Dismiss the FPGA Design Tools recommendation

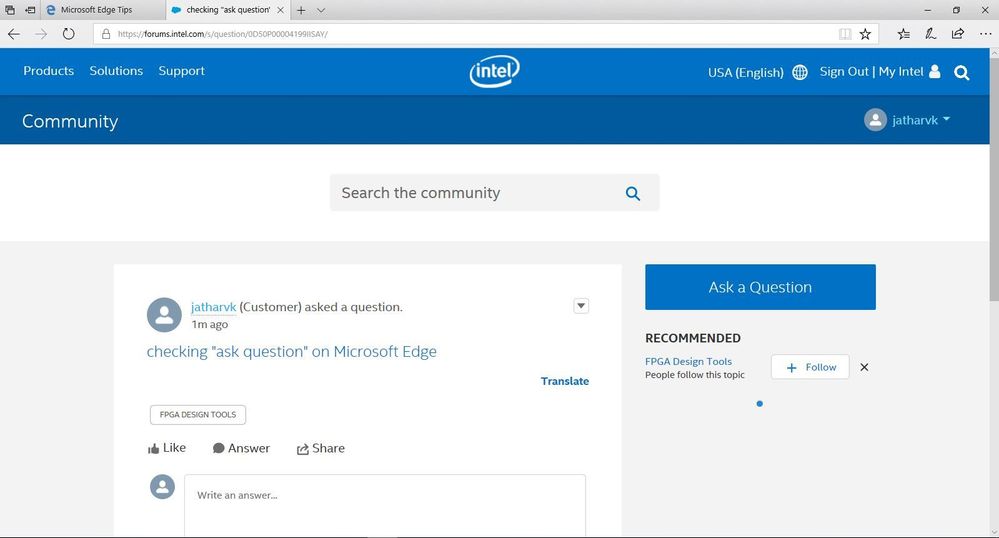click(864, 367)
